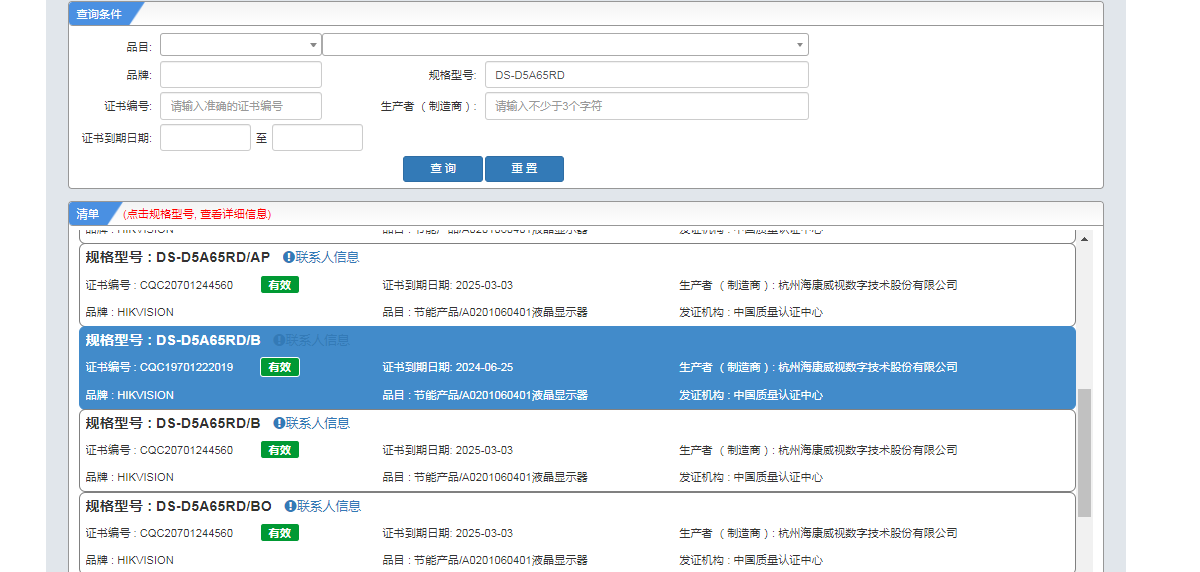Click the 重置 reset button
The width and height of the screenshot is (1200, 572).
pos(524,169)
